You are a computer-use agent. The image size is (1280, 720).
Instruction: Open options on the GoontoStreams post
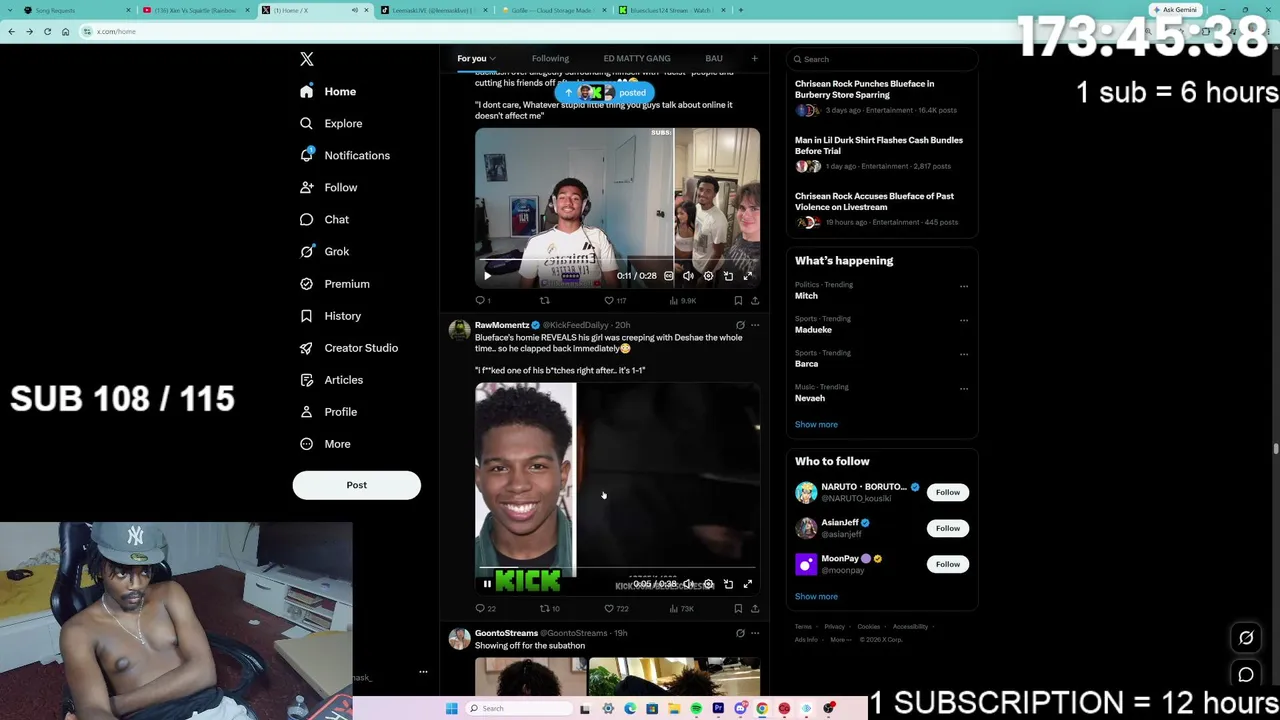pos(755,633)
